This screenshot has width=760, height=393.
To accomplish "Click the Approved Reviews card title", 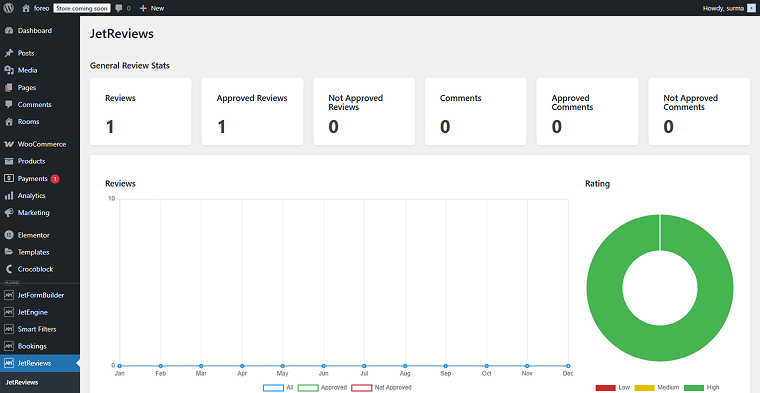I will (252, 98).
